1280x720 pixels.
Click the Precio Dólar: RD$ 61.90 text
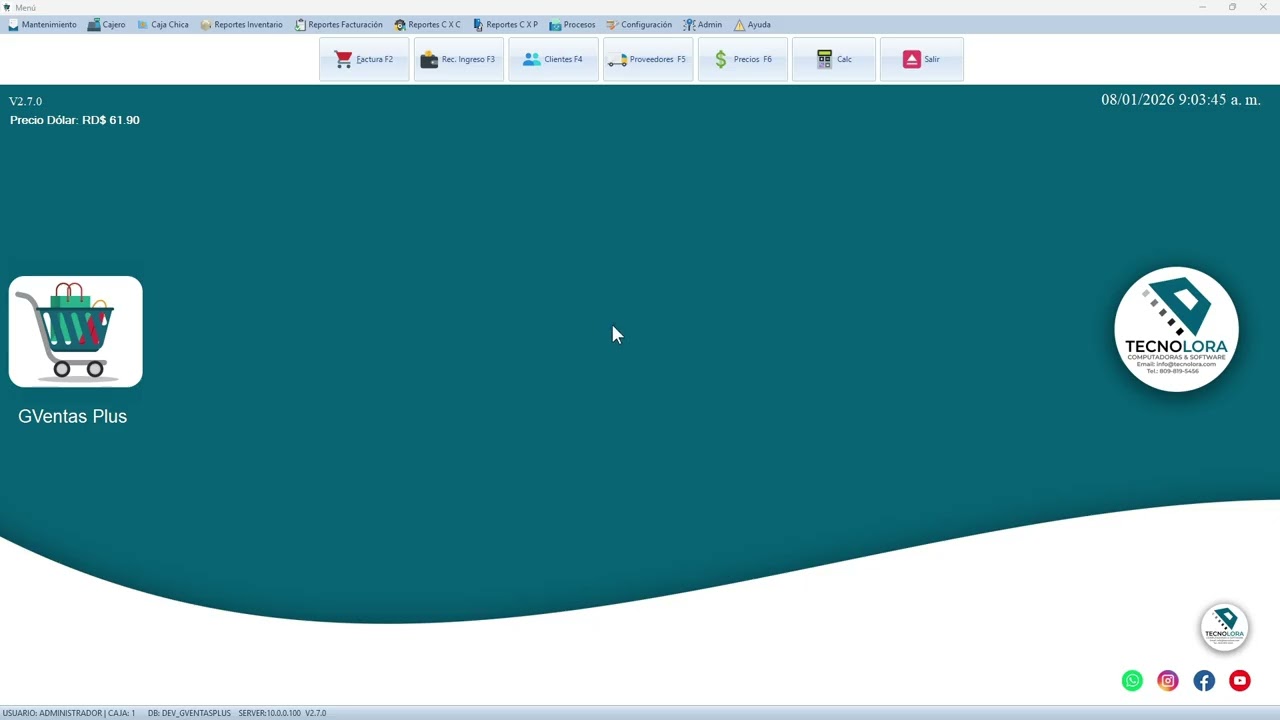tap(75, 120)
